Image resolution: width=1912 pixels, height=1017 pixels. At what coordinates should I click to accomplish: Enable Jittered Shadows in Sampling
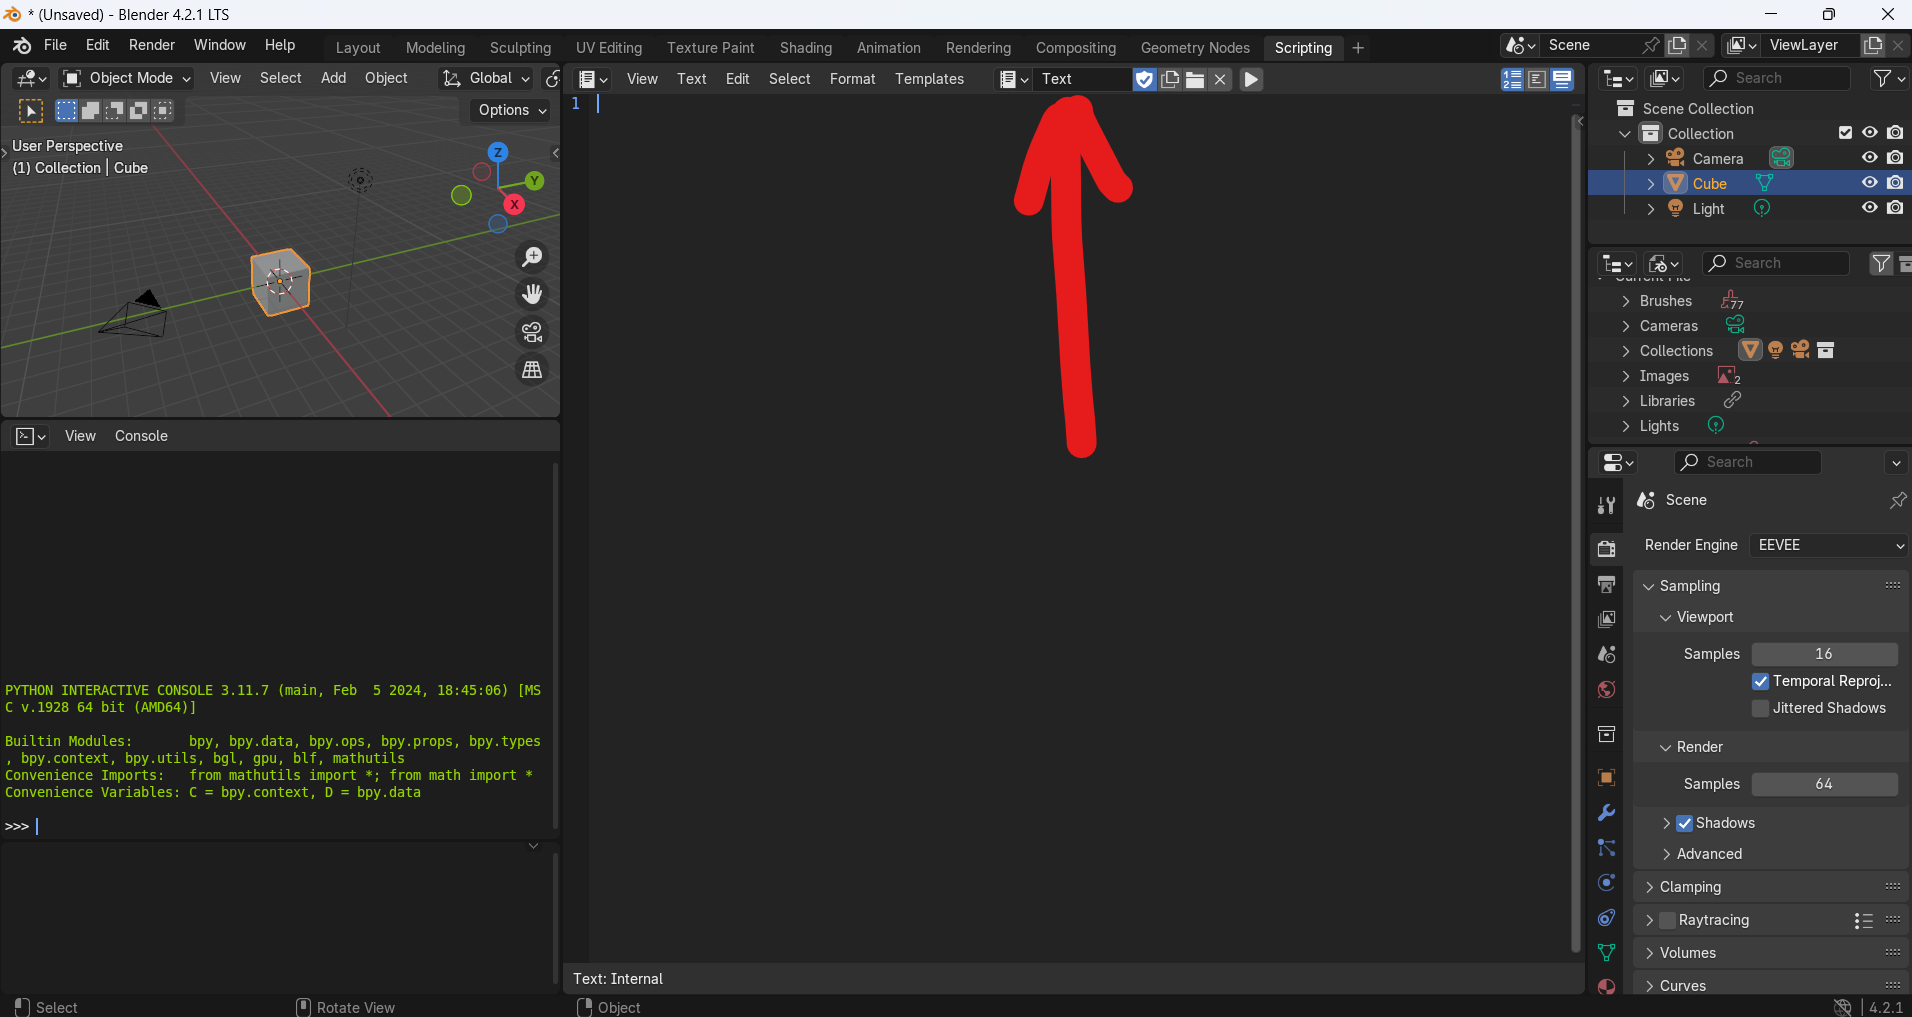click(x=1762, y=708)
